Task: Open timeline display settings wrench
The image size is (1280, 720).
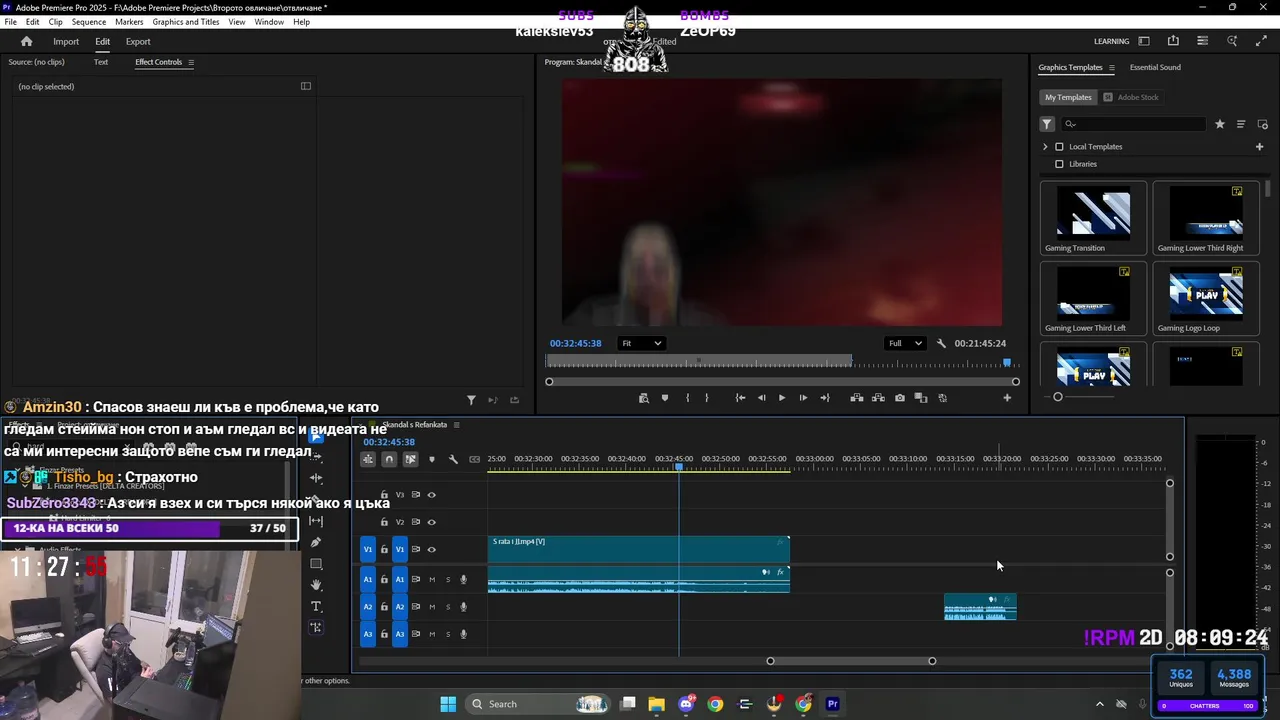Action: pyautogui.click(x=453, y=459)
